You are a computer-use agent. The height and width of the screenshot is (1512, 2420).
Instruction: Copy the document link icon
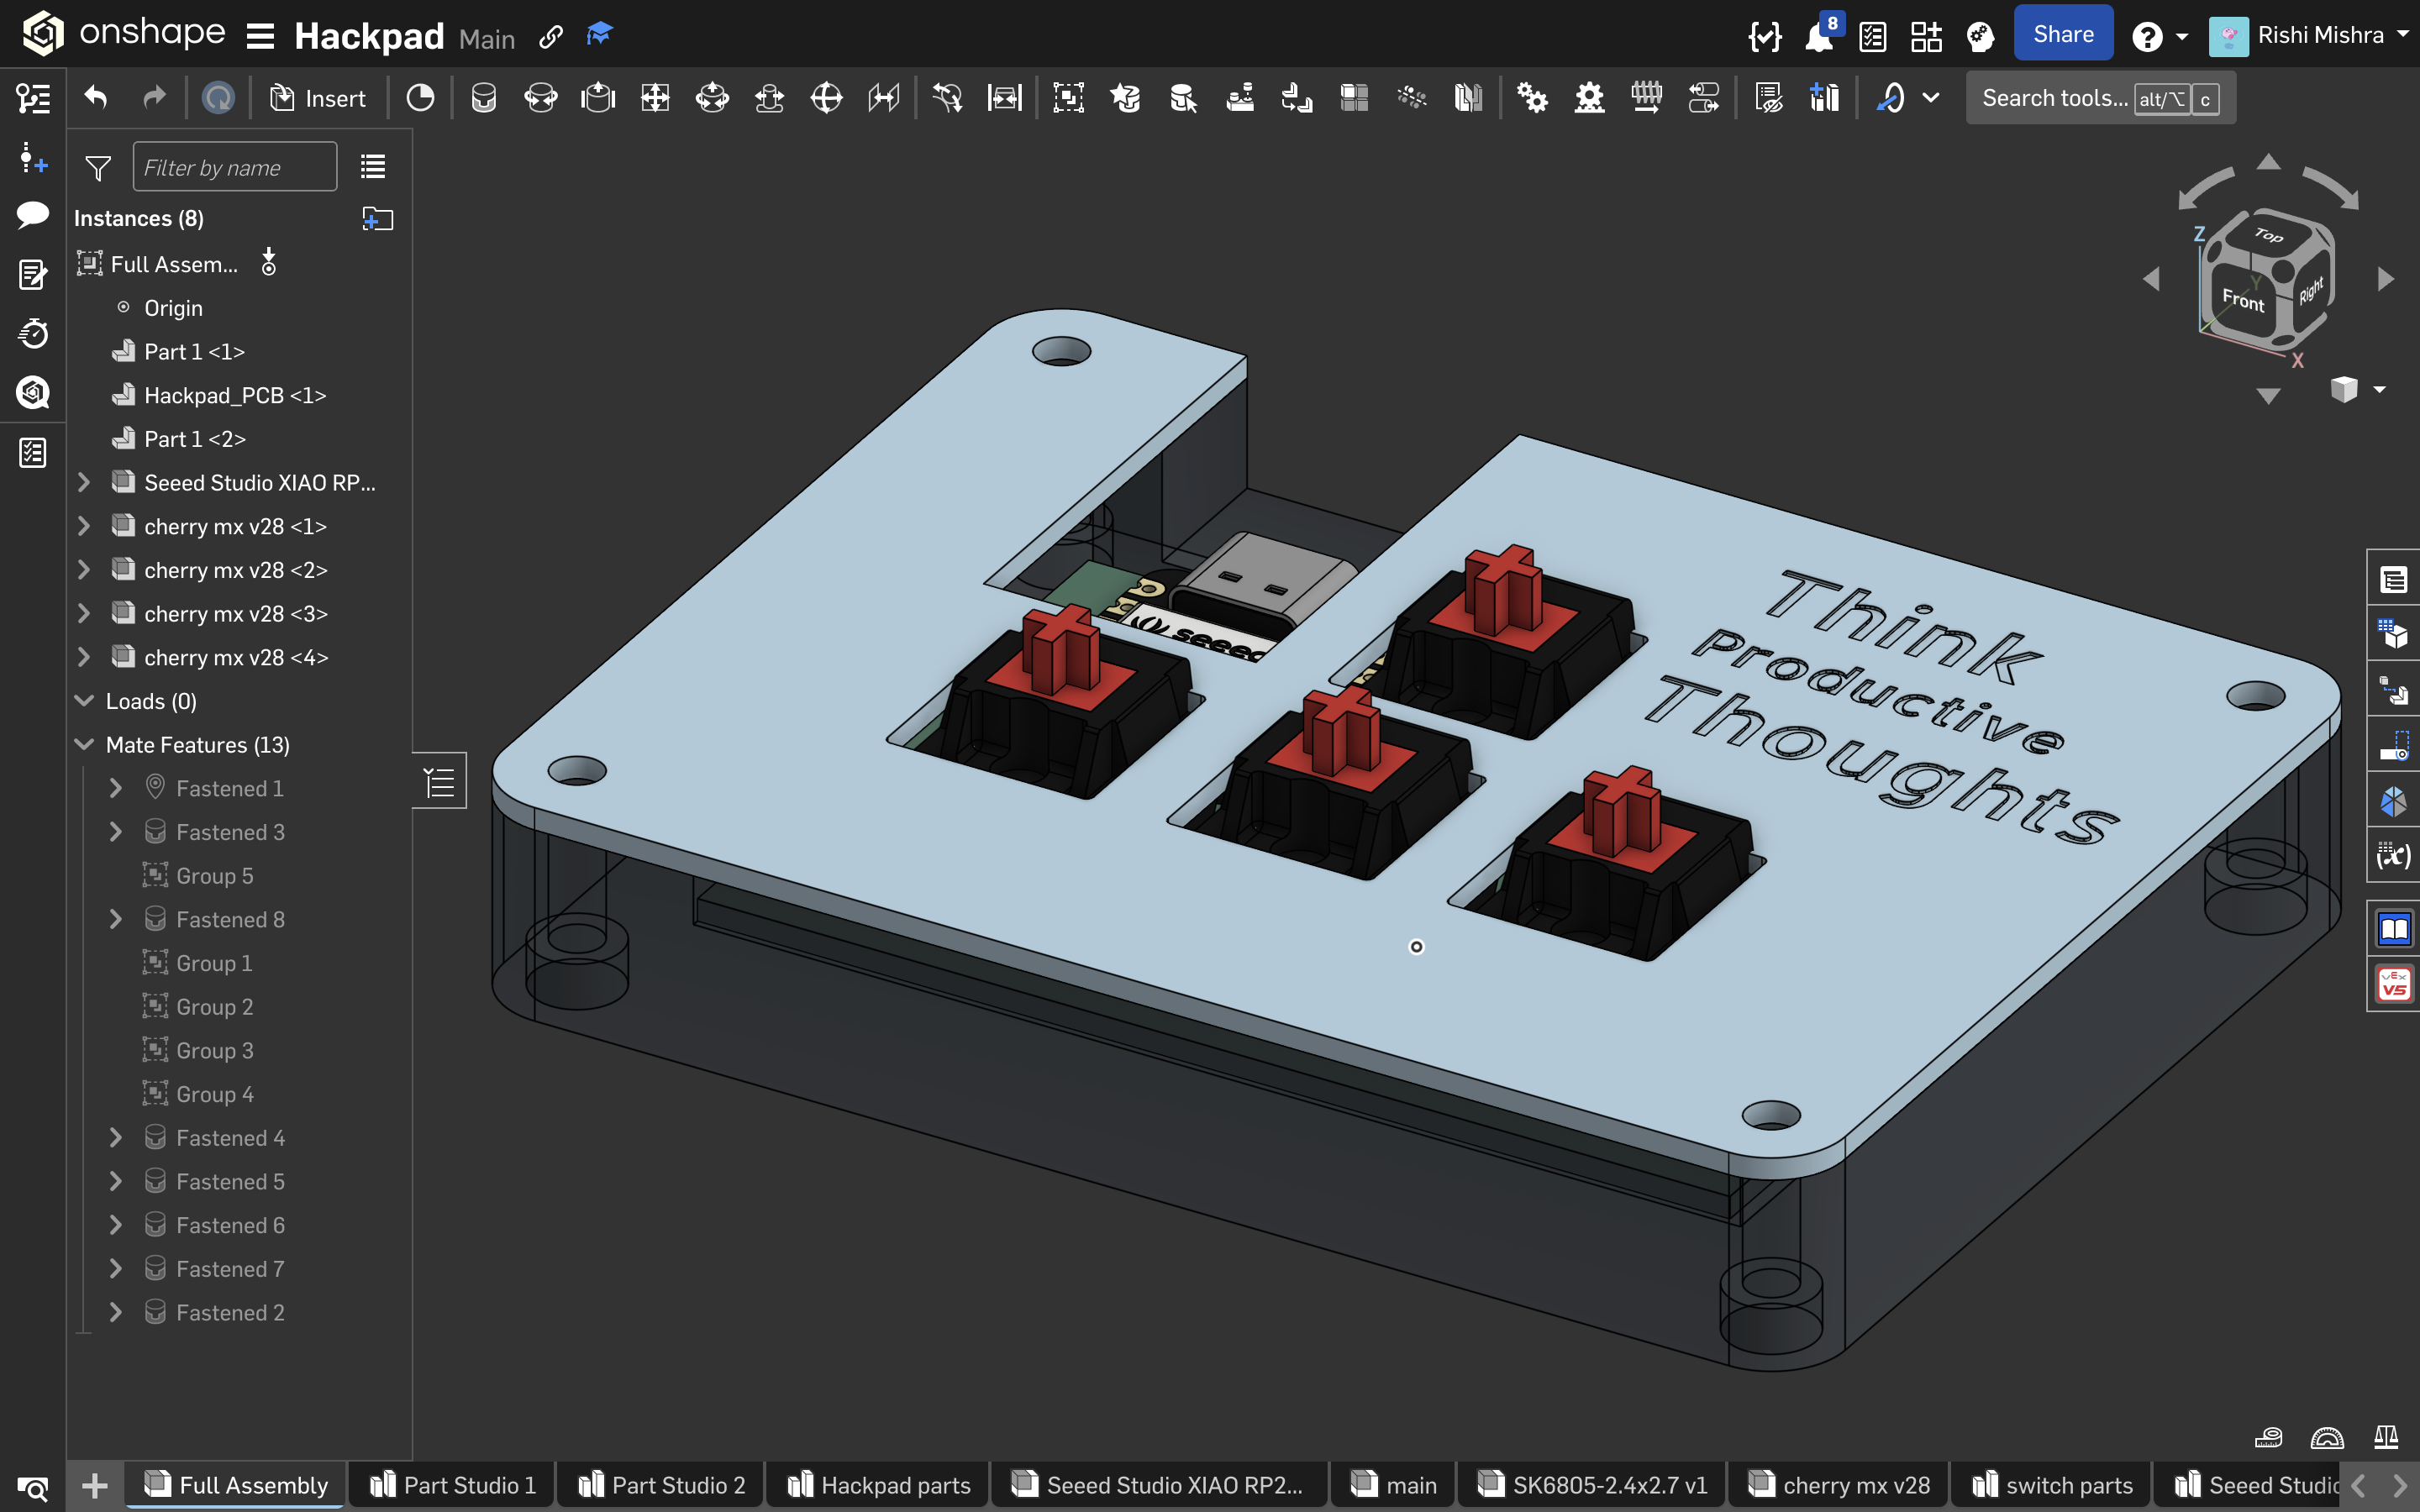click(550, 37)
